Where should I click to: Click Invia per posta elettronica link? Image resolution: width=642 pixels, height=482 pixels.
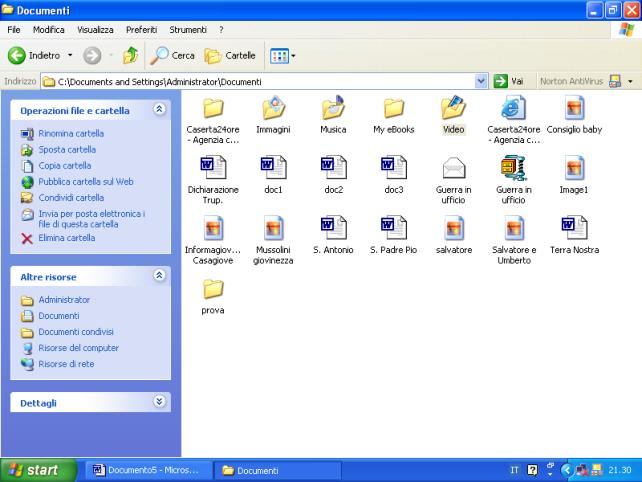point(91,219)
